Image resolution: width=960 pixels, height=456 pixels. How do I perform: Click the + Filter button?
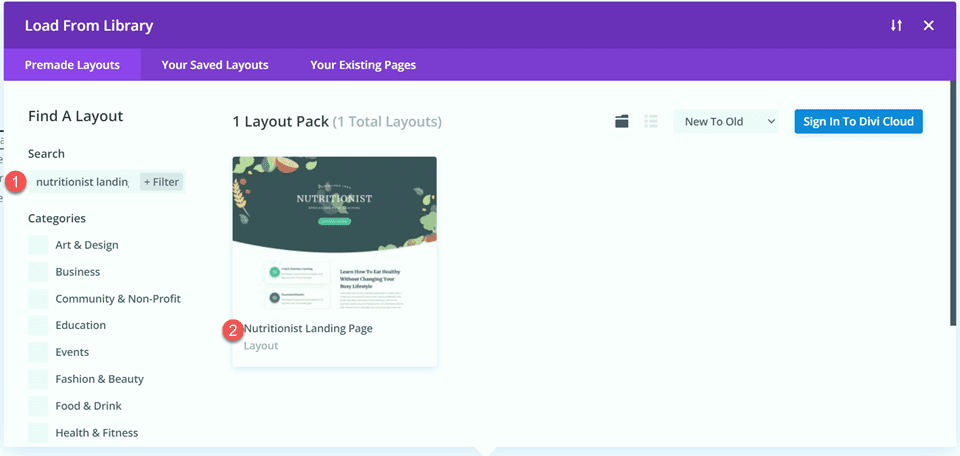tap(161, 182)
